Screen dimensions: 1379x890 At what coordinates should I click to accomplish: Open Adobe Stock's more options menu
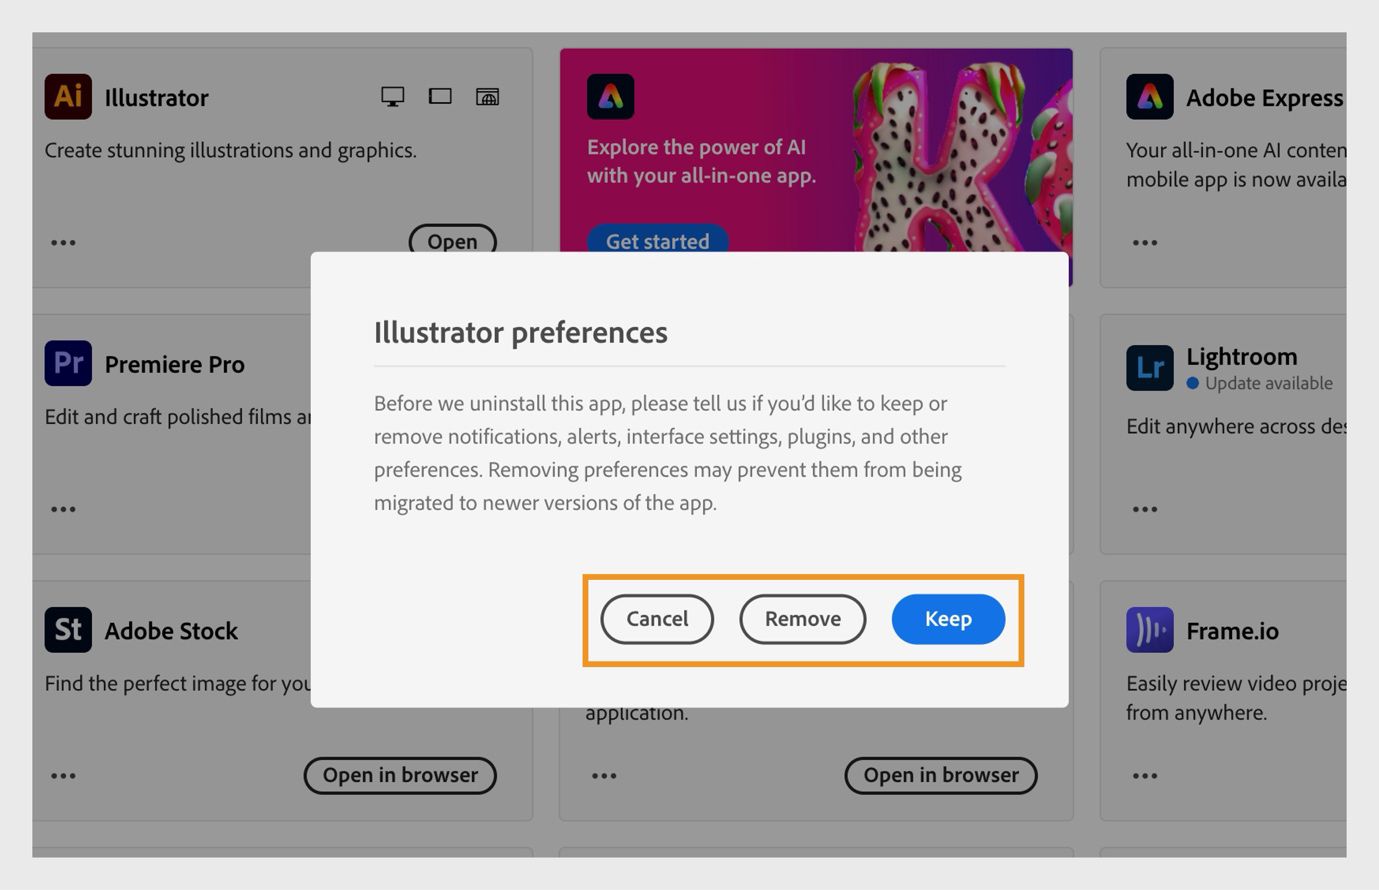point(63,775)
